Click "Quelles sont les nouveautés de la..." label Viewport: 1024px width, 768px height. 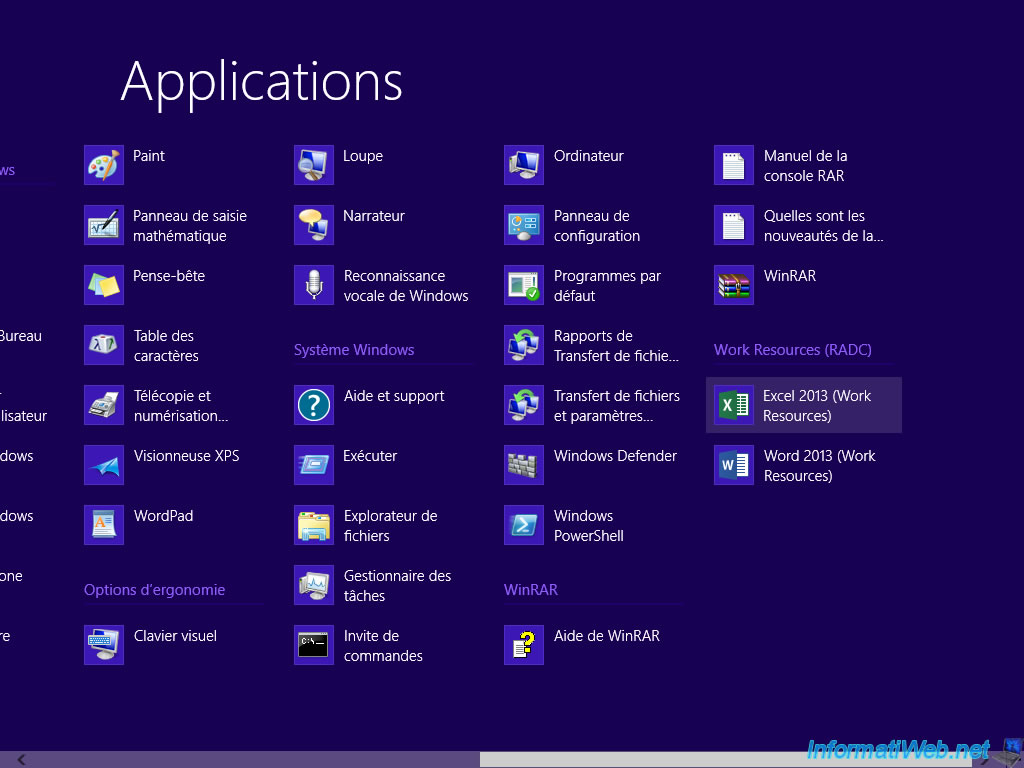tap(824, 226)
